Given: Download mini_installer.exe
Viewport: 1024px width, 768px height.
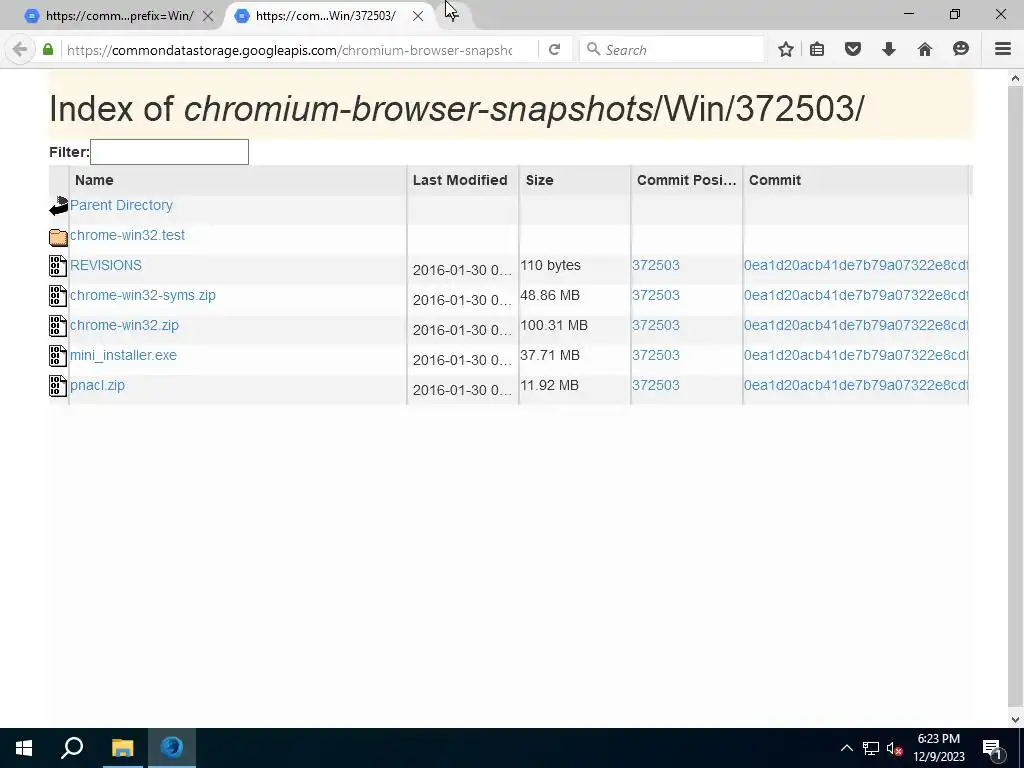Looking at the screenshot, I should pos(123,355).
